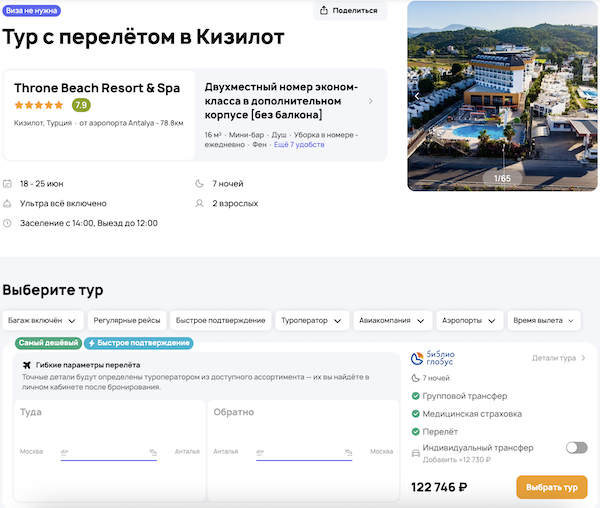Toggle the Быстрое подтверждение filter chip
The width and height of the screenshot is (600, 508).
(x=220, y=320)
